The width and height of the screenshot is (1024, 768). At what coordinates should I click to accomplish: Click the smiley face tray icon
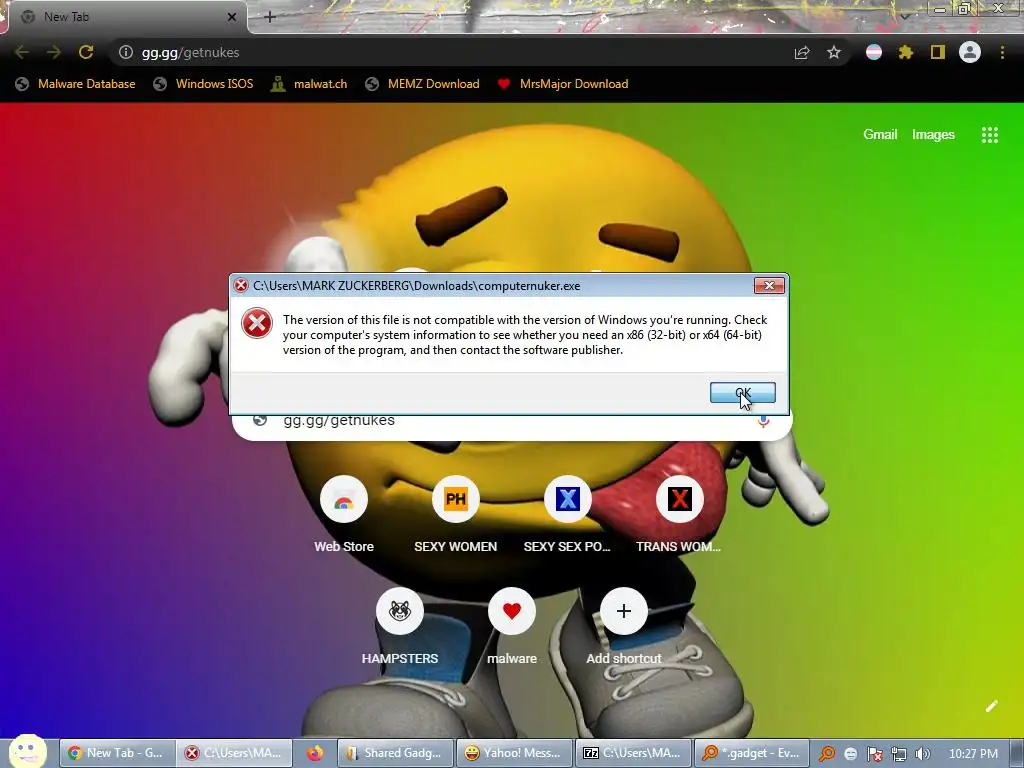click(x=850, y=754)
